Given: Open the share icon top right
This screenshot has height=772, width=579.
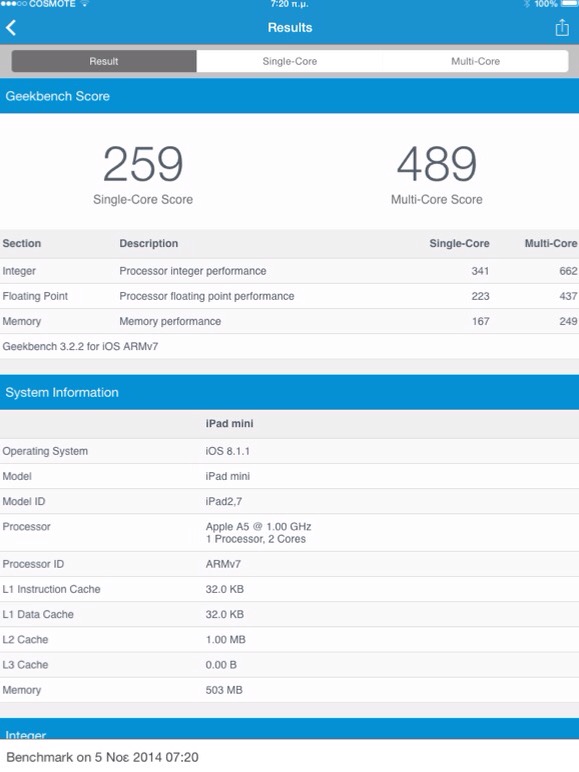Looking at the screenshot, I should pyautogui.click(x=562, y=27).
